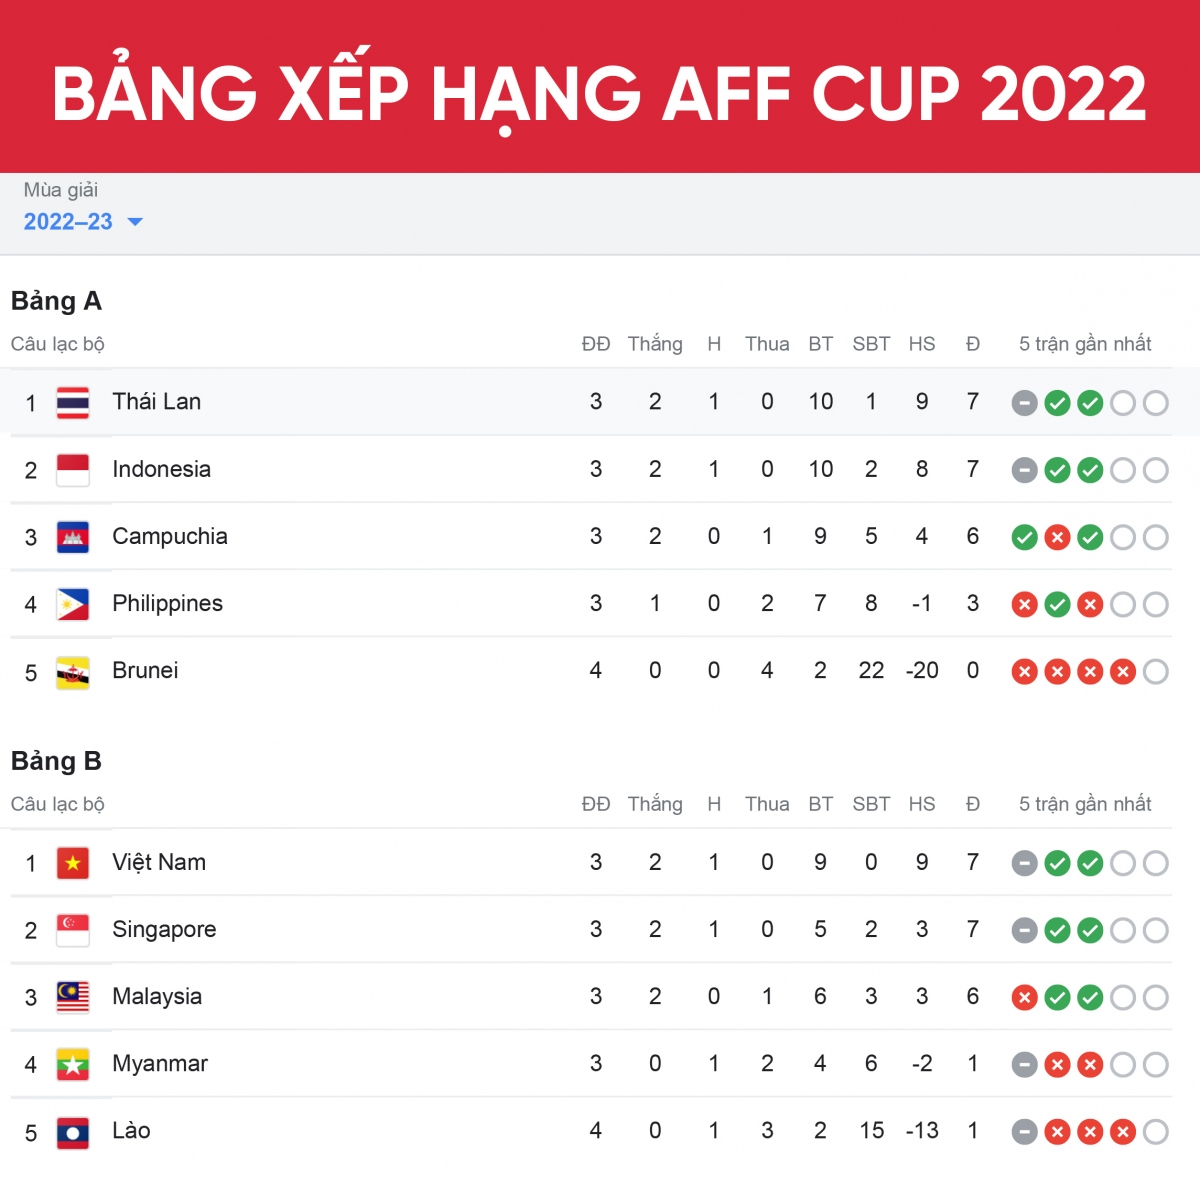
Task: Open the Việt Nam team link
Action: tap(159, 862)
